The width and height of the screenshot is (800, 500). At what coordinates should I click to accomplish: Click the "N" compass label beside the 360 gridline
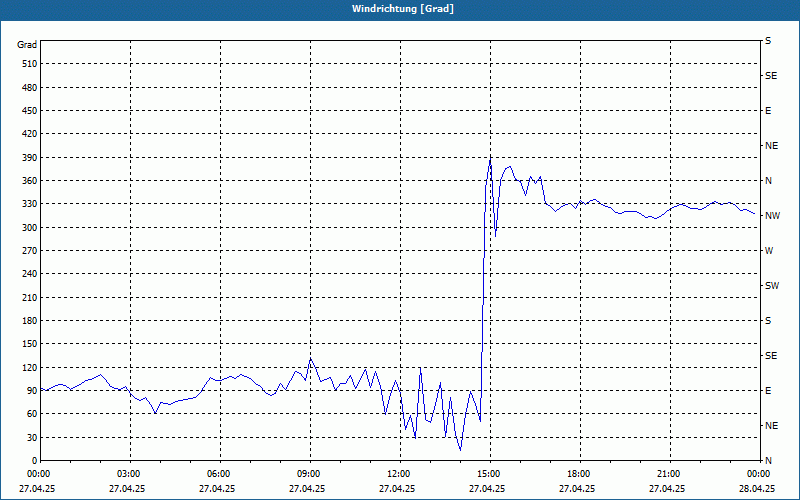point(768,181)
